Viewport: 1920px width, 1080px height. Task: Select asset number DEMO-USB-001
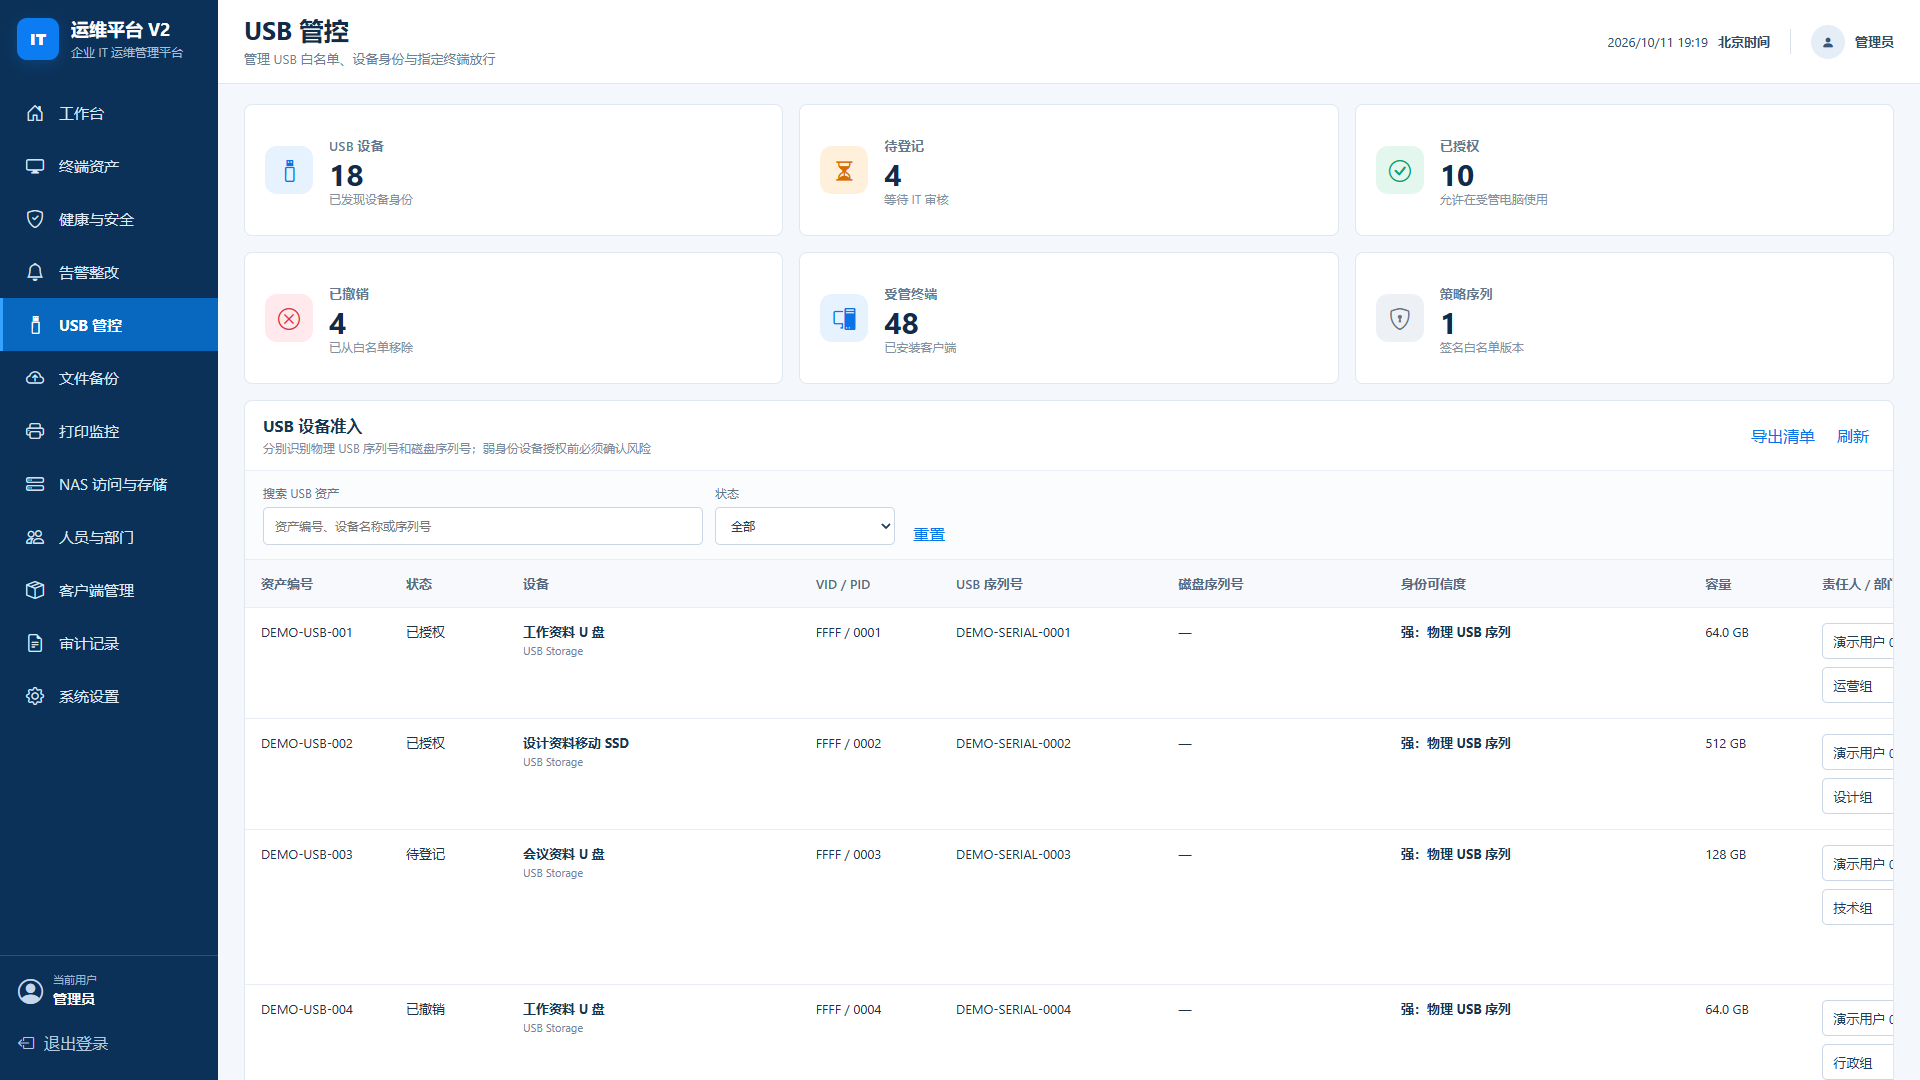pyautogui.click(x=307, y=632)
